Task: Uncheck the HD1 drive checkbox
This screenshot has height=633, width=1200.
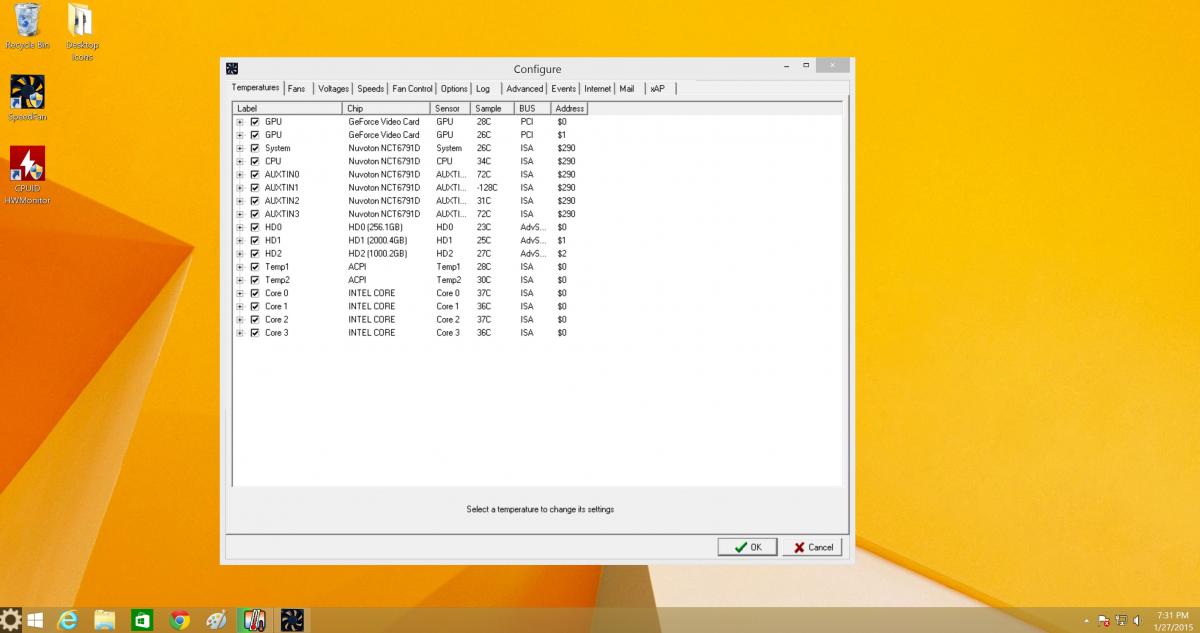Action: [255, 240]
